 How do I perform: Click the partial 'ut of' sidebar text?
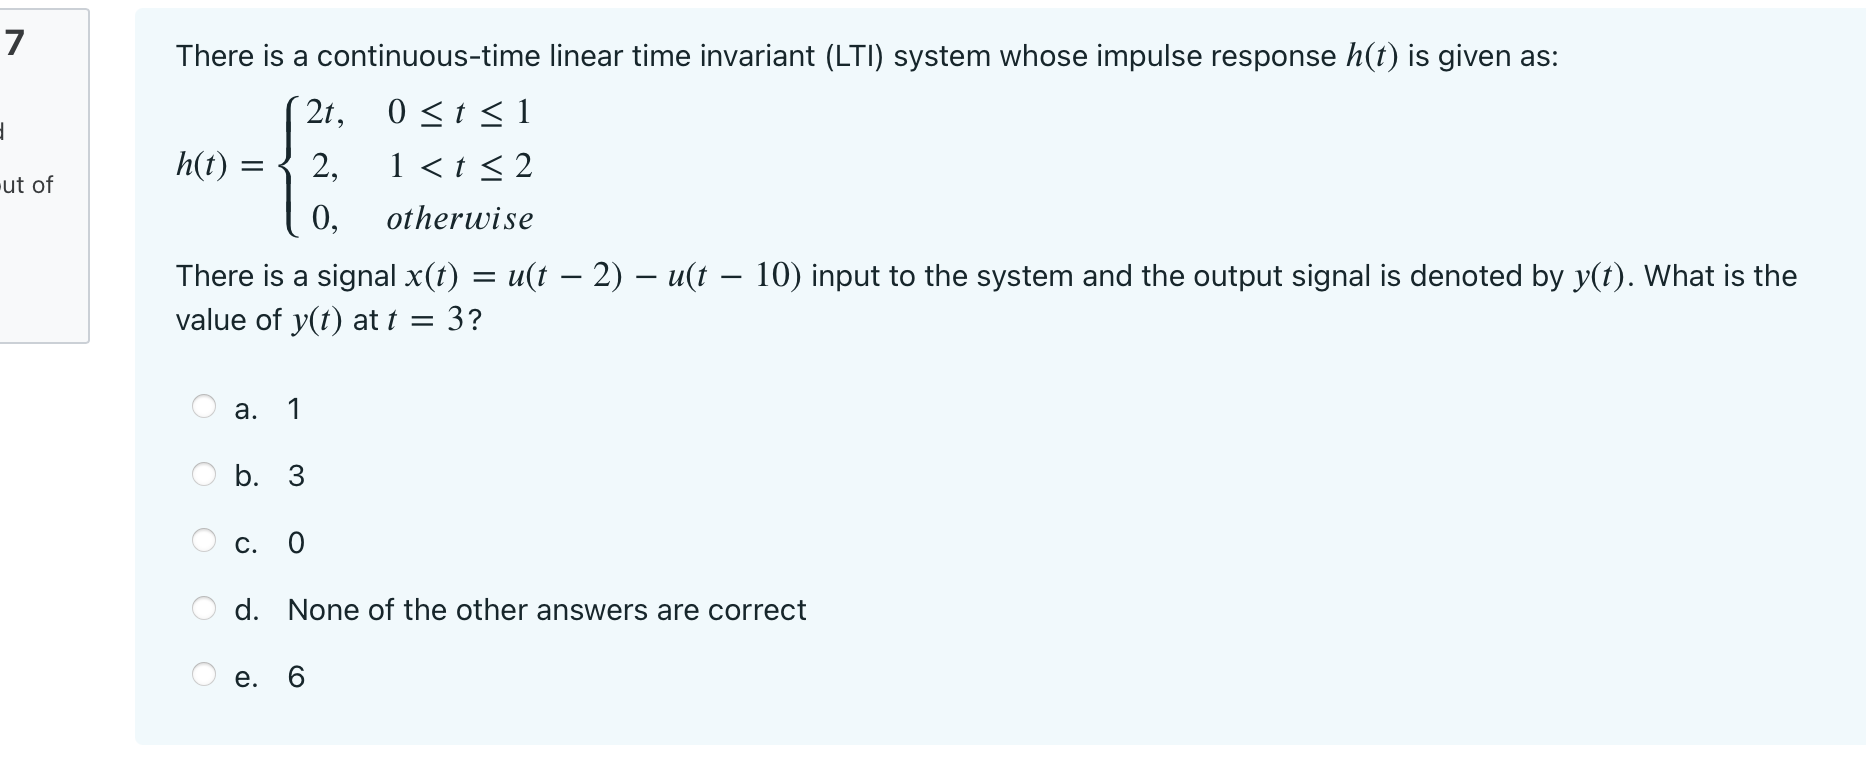point(28,184)
